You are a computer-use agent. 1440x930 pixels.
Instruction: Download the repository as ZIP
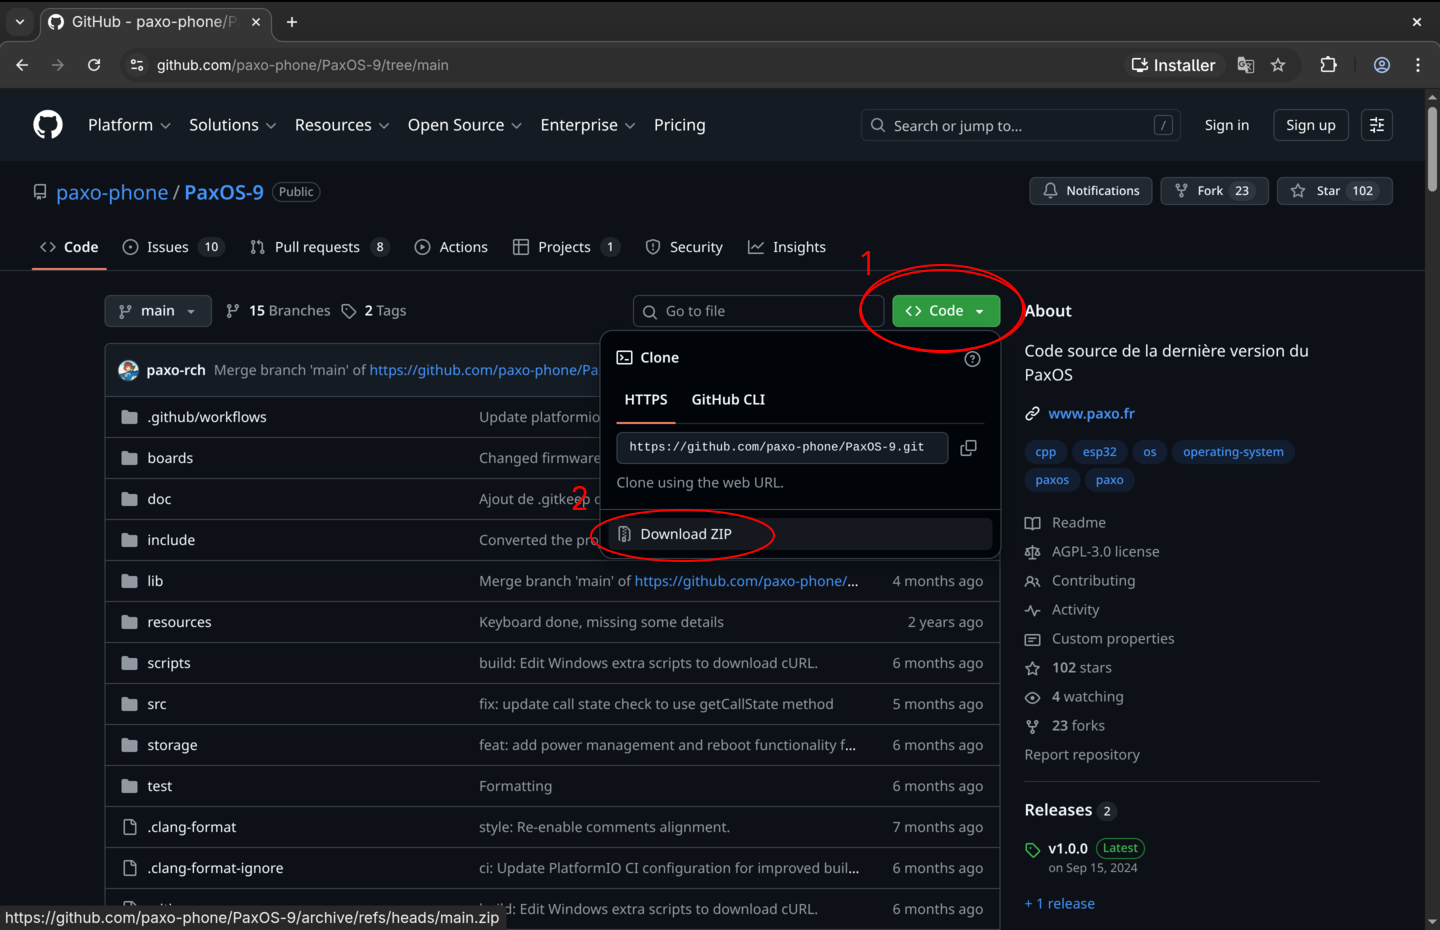pyautogui.click(x=685, y=533)
